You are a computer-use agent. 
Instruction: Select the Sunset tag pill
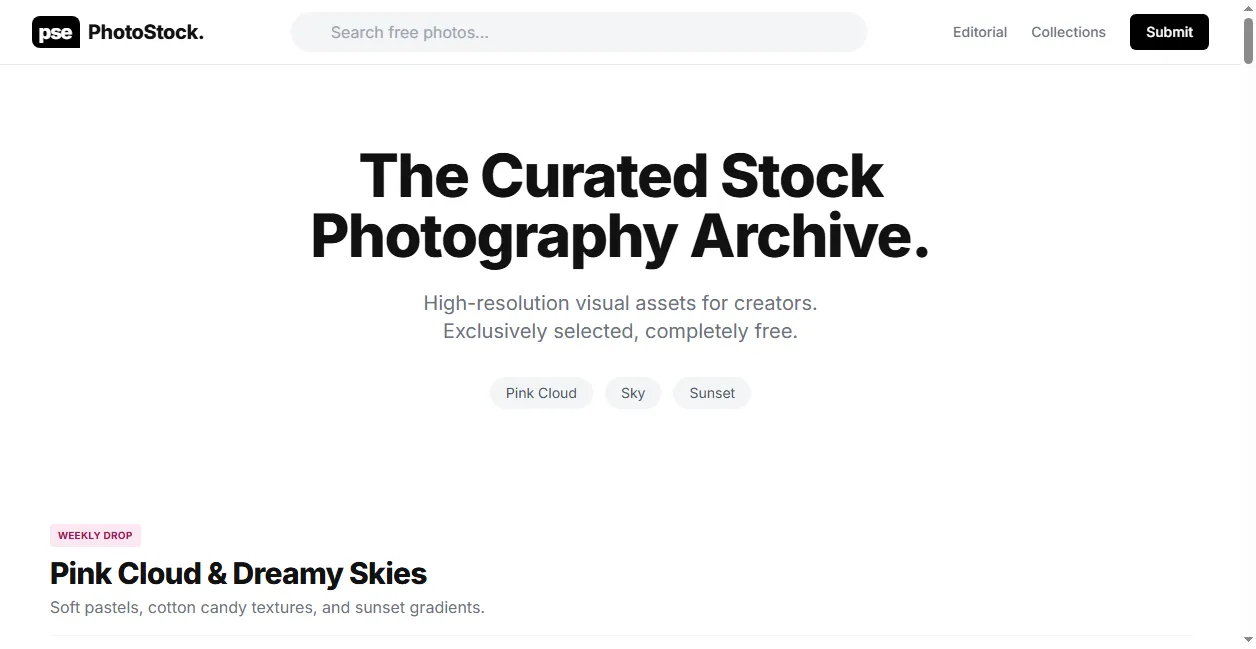pyautogui.click(x=712, y=393)
